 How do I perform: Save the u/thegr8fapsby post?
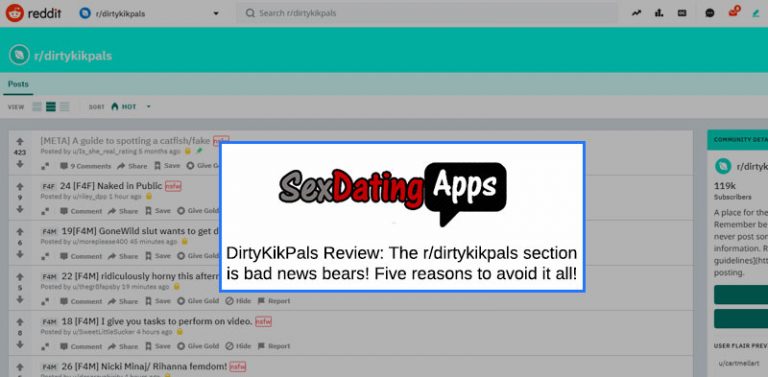point(157,301)
